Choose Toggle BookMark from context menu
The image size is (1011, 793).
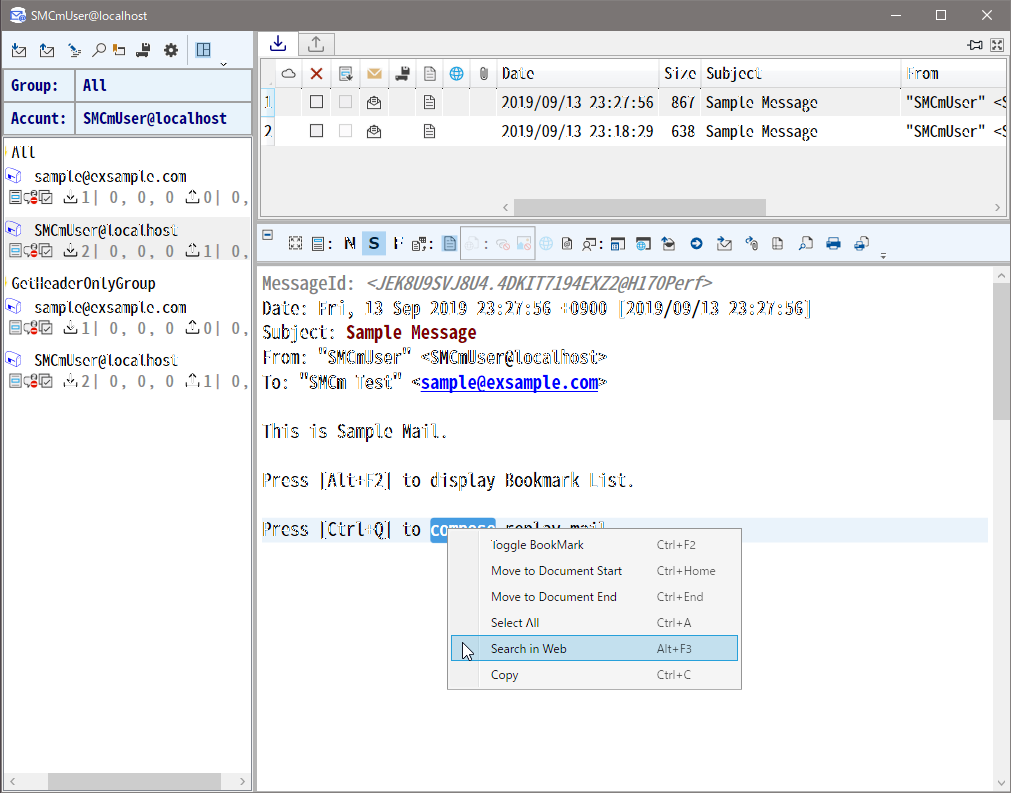(x=594, y=545)
